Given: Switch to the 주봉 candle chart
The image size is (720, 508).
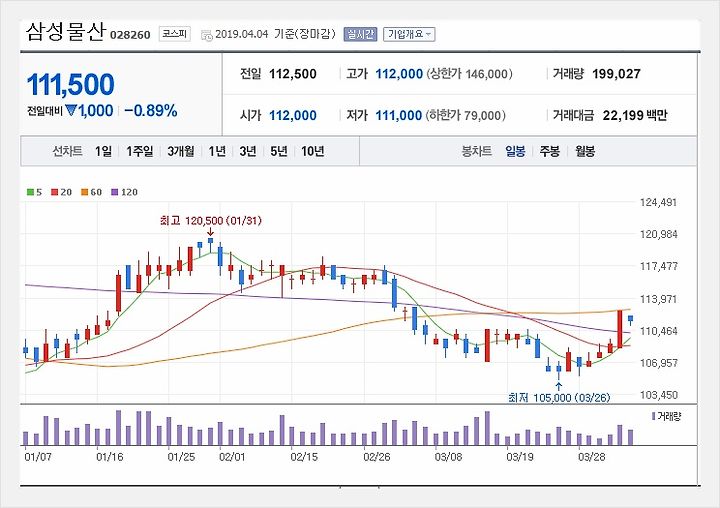Looking at the screenshot, I should pos(550,151).
